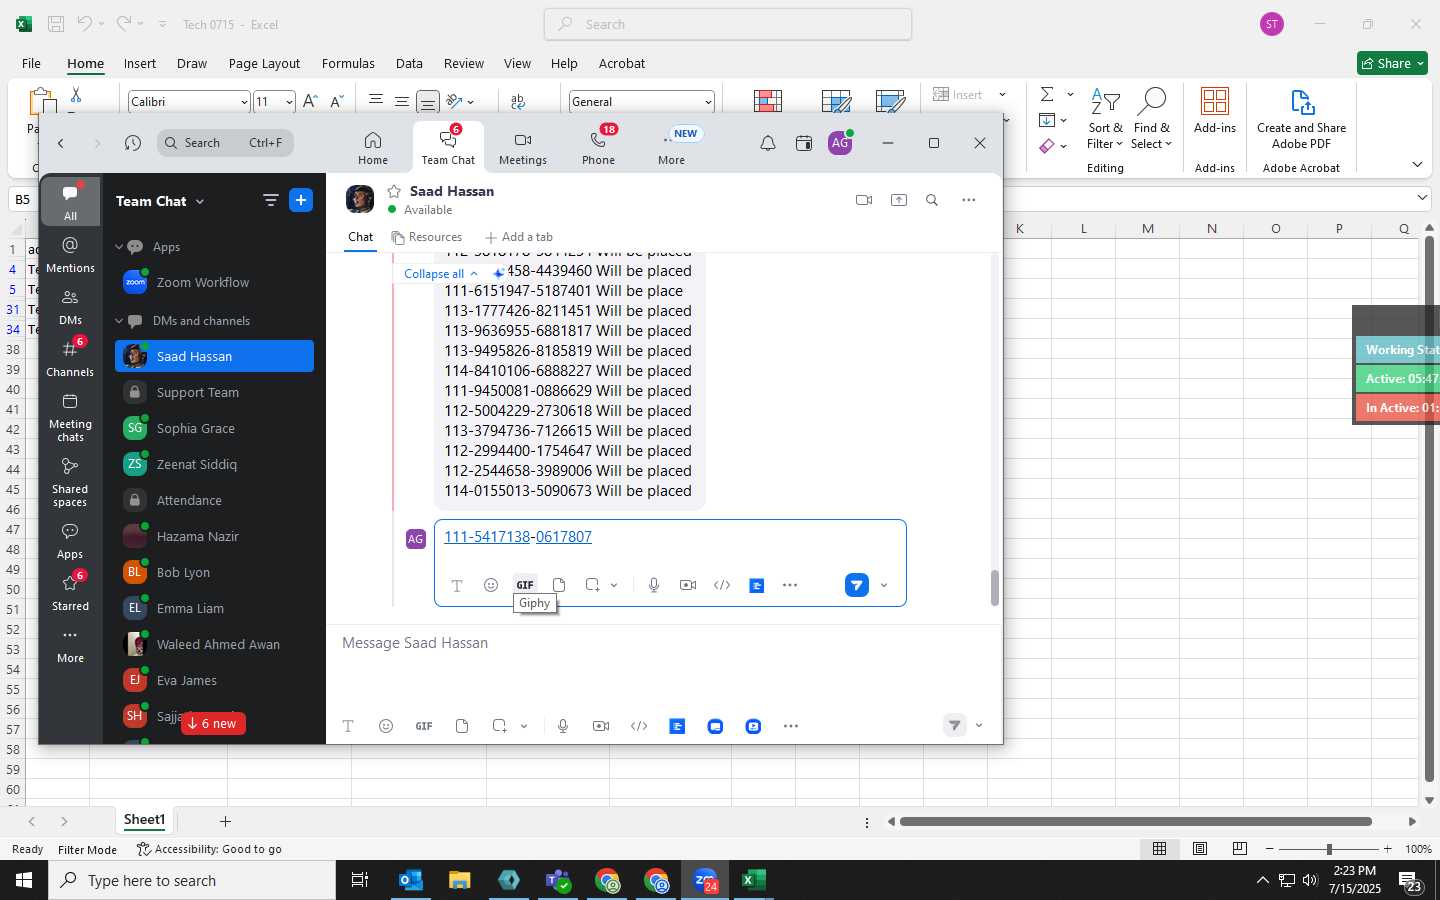Click share screen icon in chat header
Screen dimensions: 1440x900
899,200
